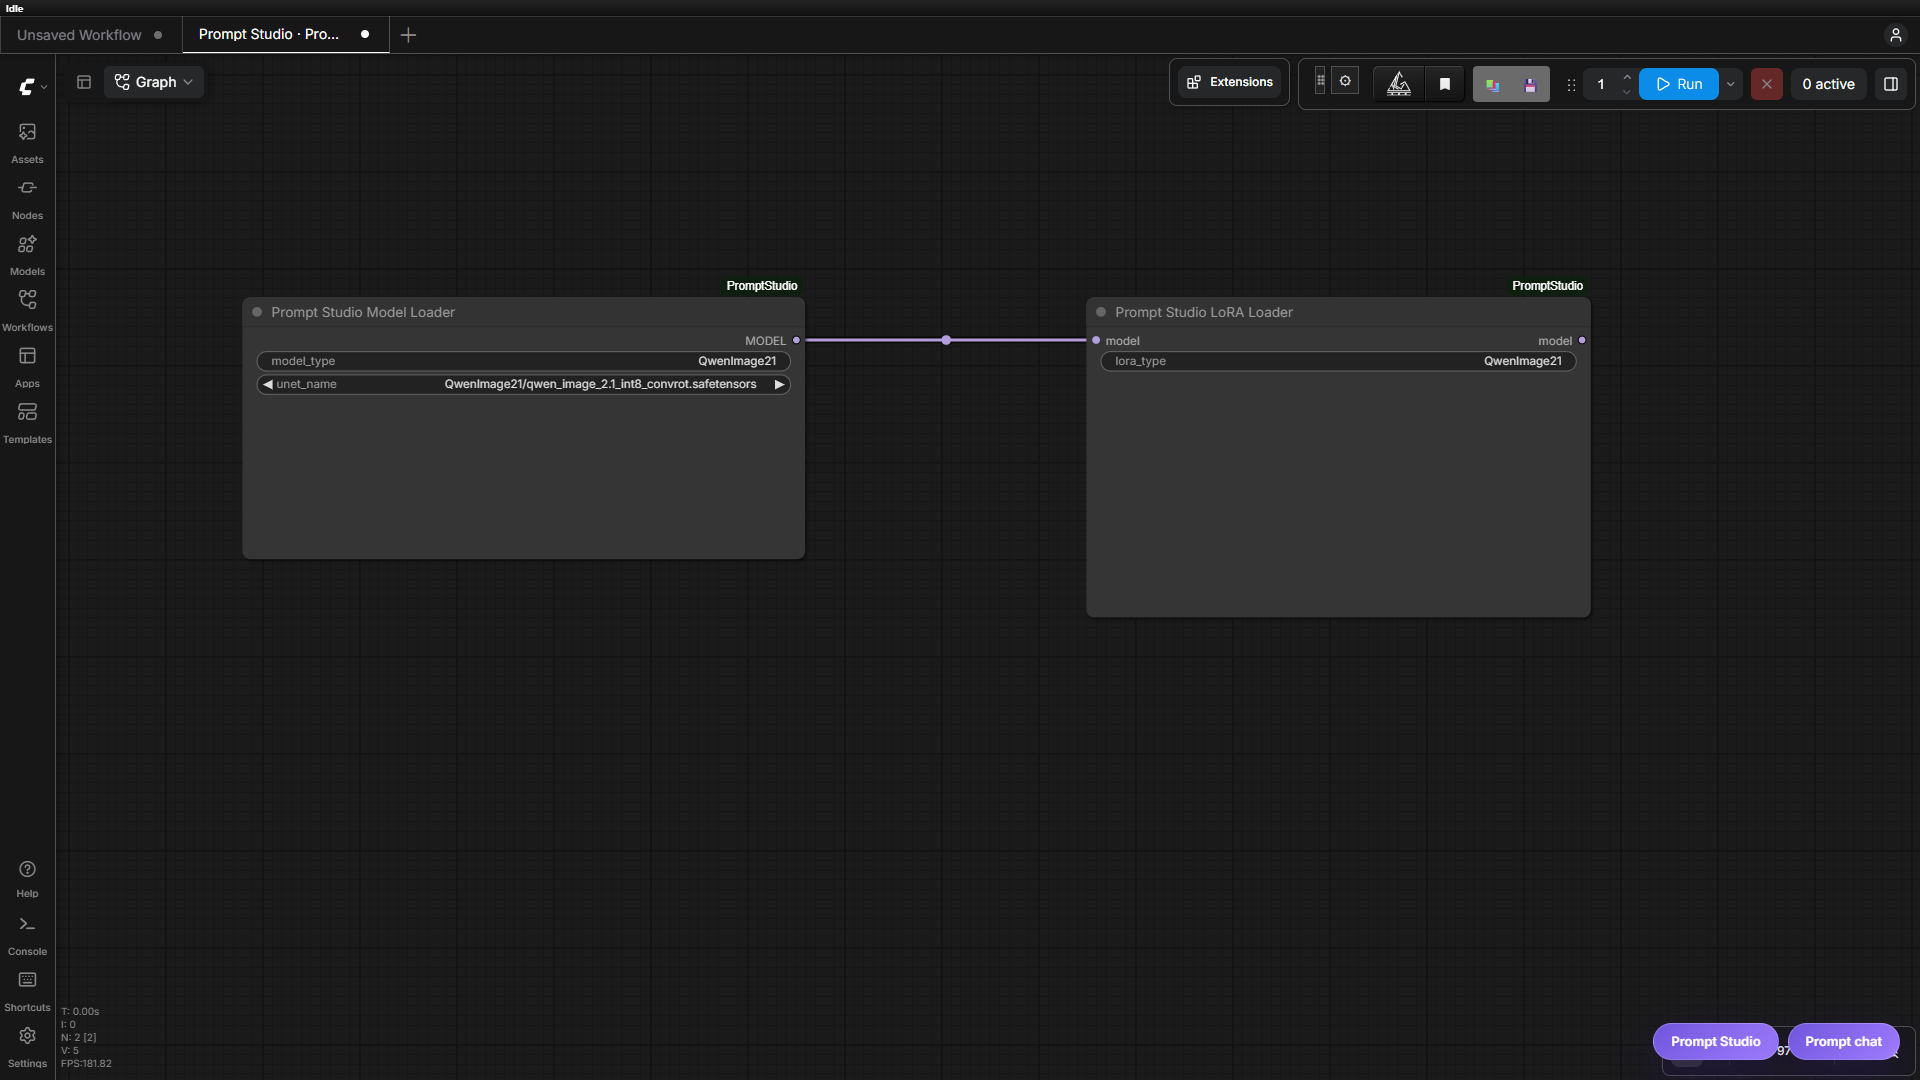
Task: Open Prompt Studio purple button
Action: (x=1715, y=1041)
